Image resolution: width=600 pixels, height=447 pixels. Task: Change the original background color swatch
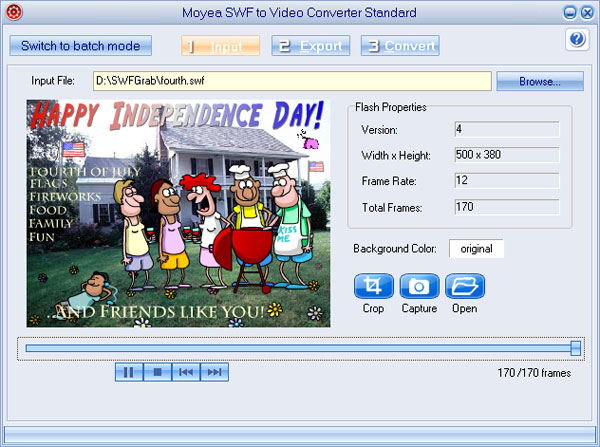pyautogui.click(x=476, y=249)
